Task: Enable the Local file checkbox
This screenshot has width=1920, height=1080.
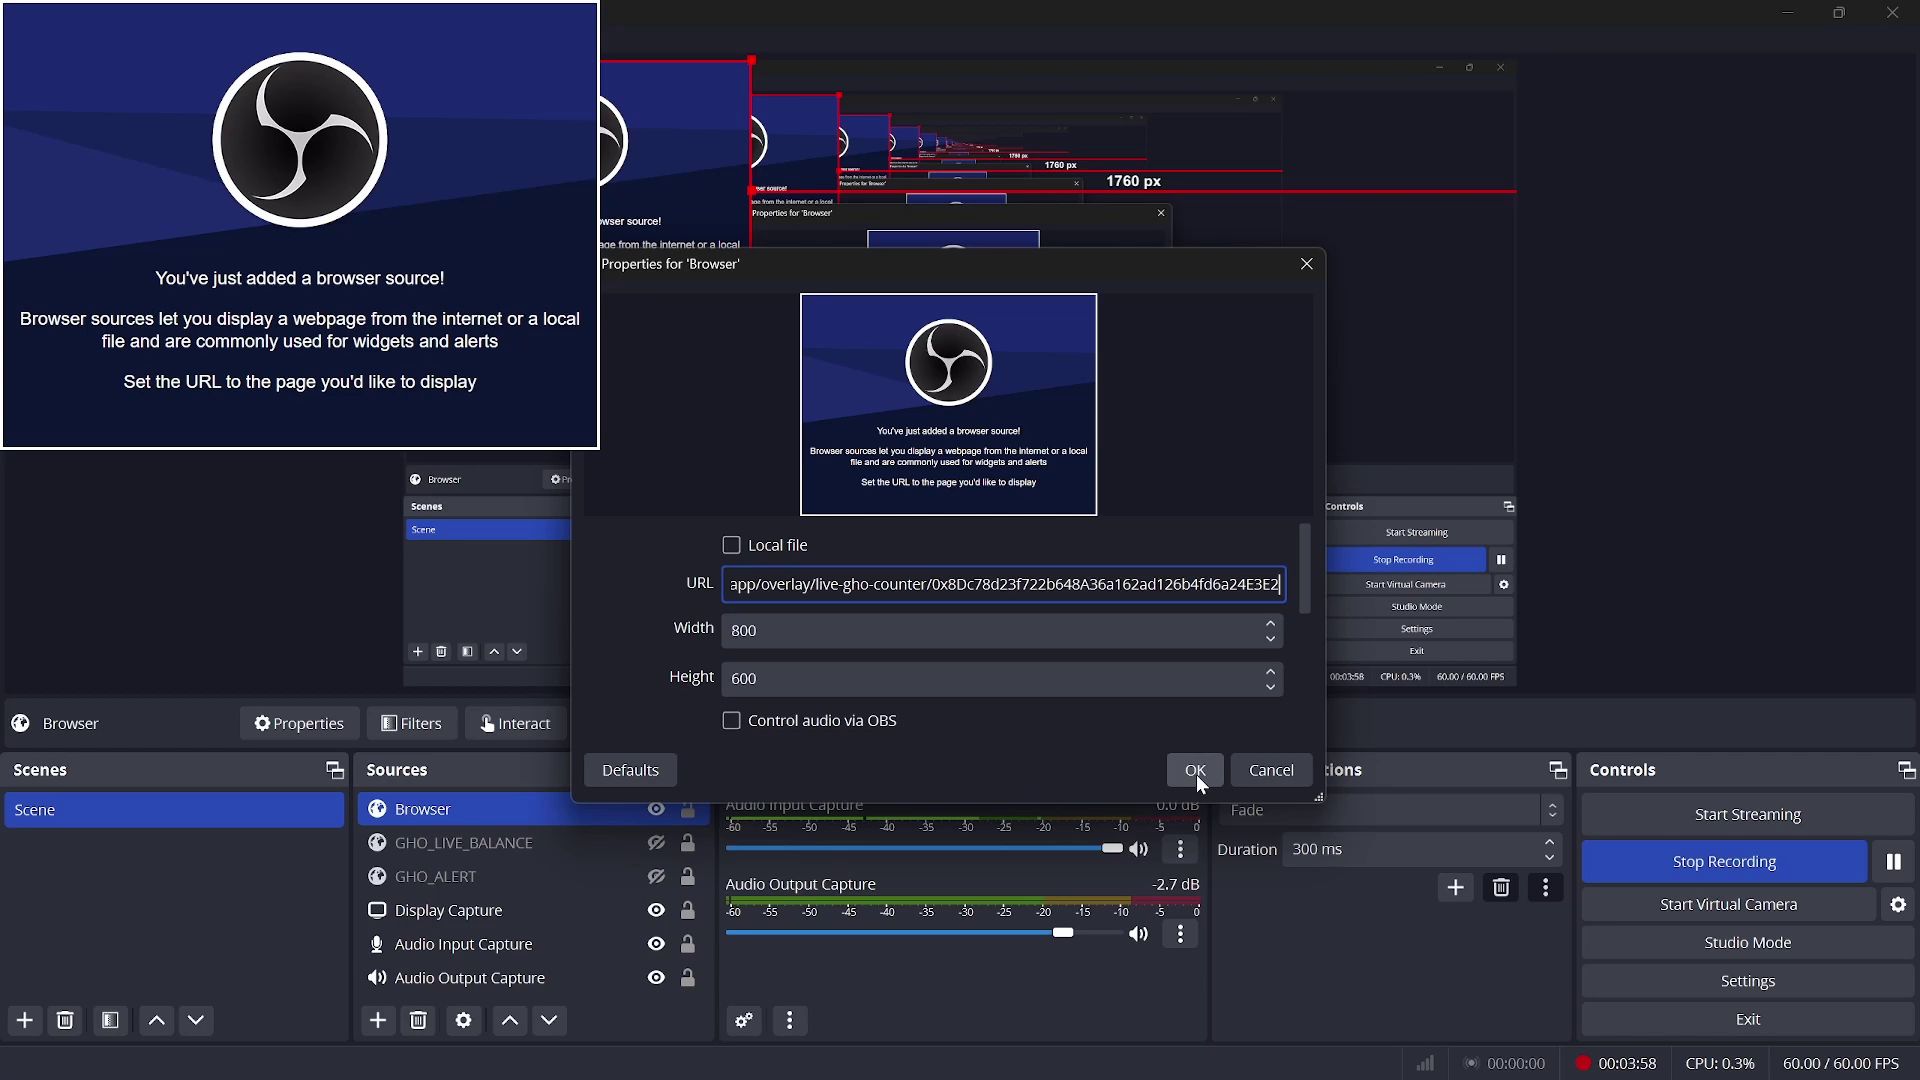Action: pos(731,545)
